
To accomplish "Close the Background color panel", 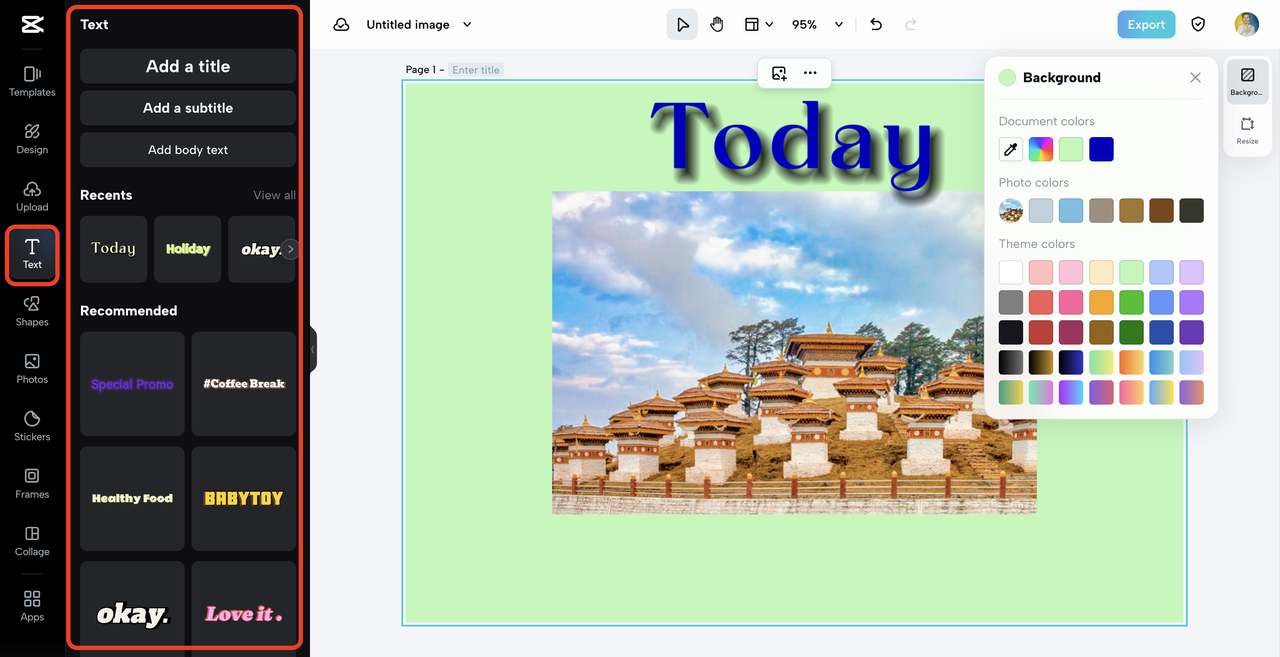I will [x=1195, y=78].
